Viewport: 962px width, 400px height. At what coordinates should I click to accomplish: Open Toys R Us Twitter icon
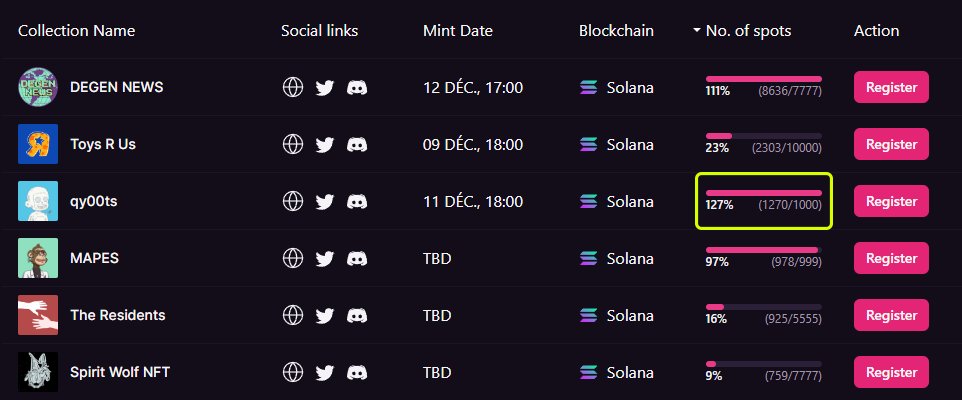(x=325, y=145)
